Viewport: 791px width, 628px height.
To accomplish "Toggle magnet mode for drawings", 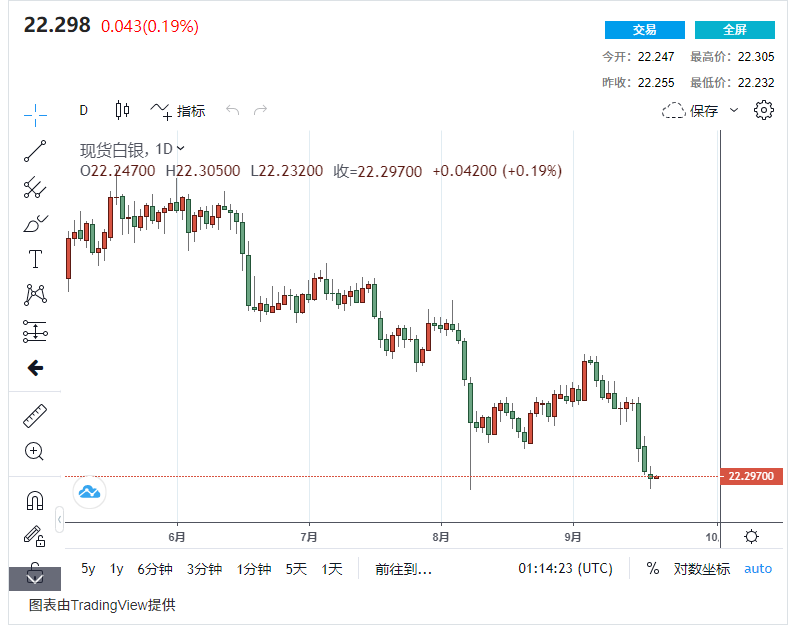I will pos(35,500).
